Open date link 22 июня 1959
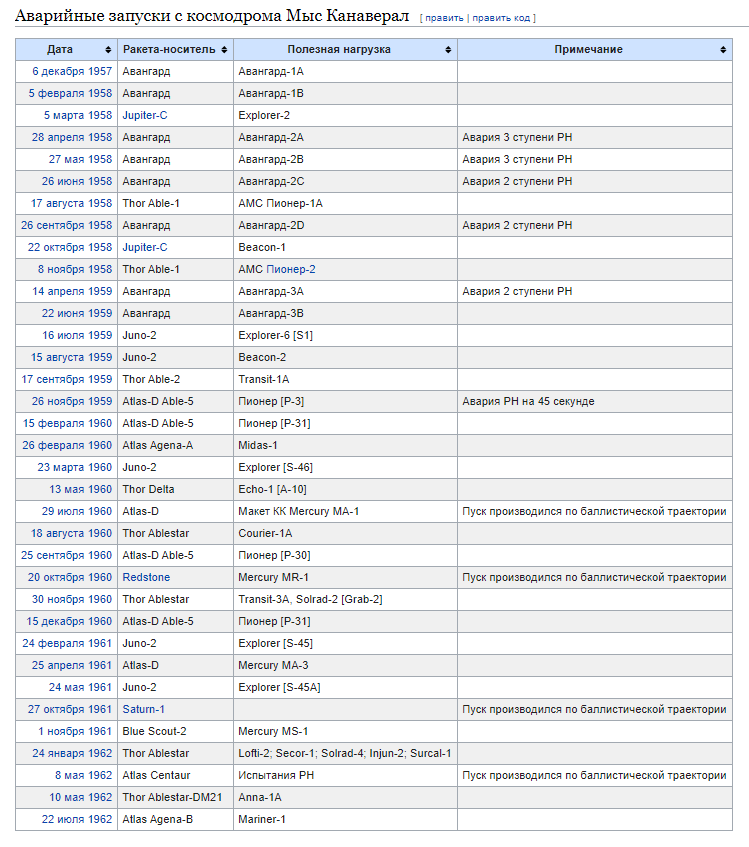This screenshot has height=847, width=749. coord(77,313)
